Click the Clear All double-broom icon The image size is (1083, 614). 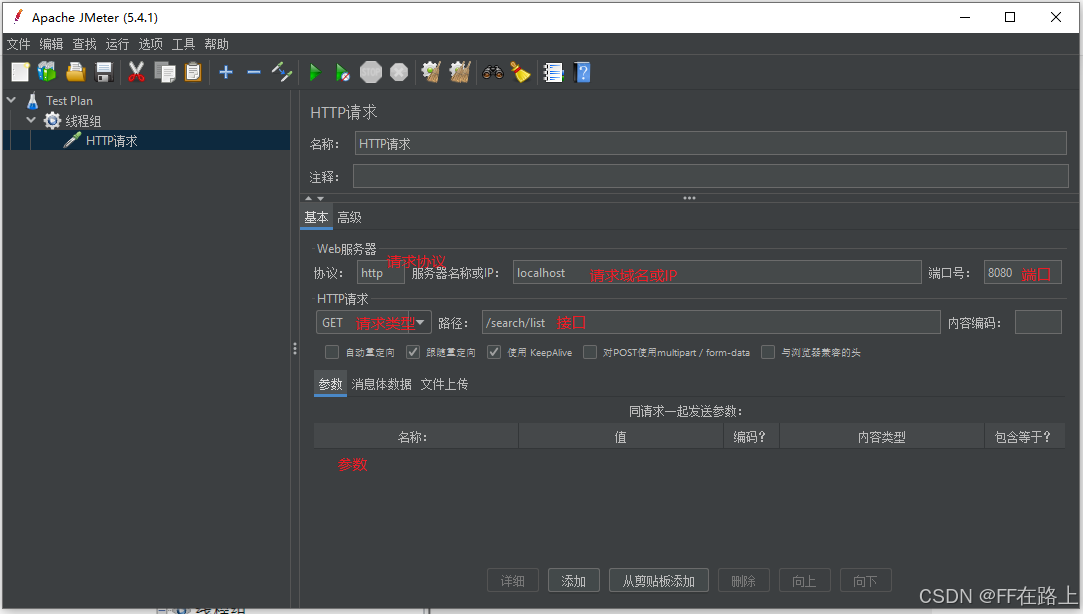pos(460,72)
